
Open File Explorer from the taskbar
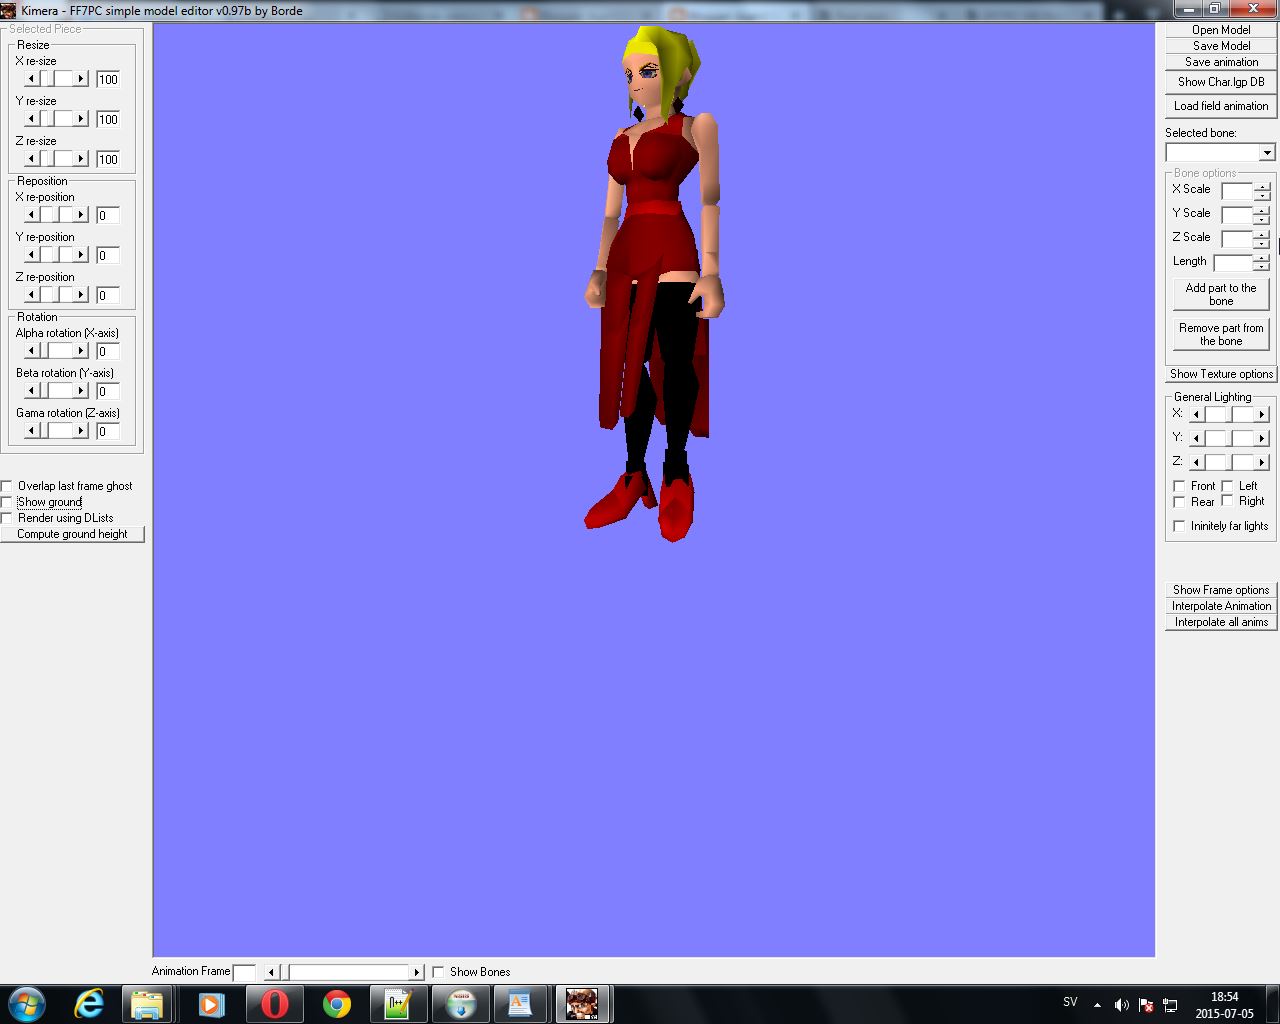tap(147, 1003)
